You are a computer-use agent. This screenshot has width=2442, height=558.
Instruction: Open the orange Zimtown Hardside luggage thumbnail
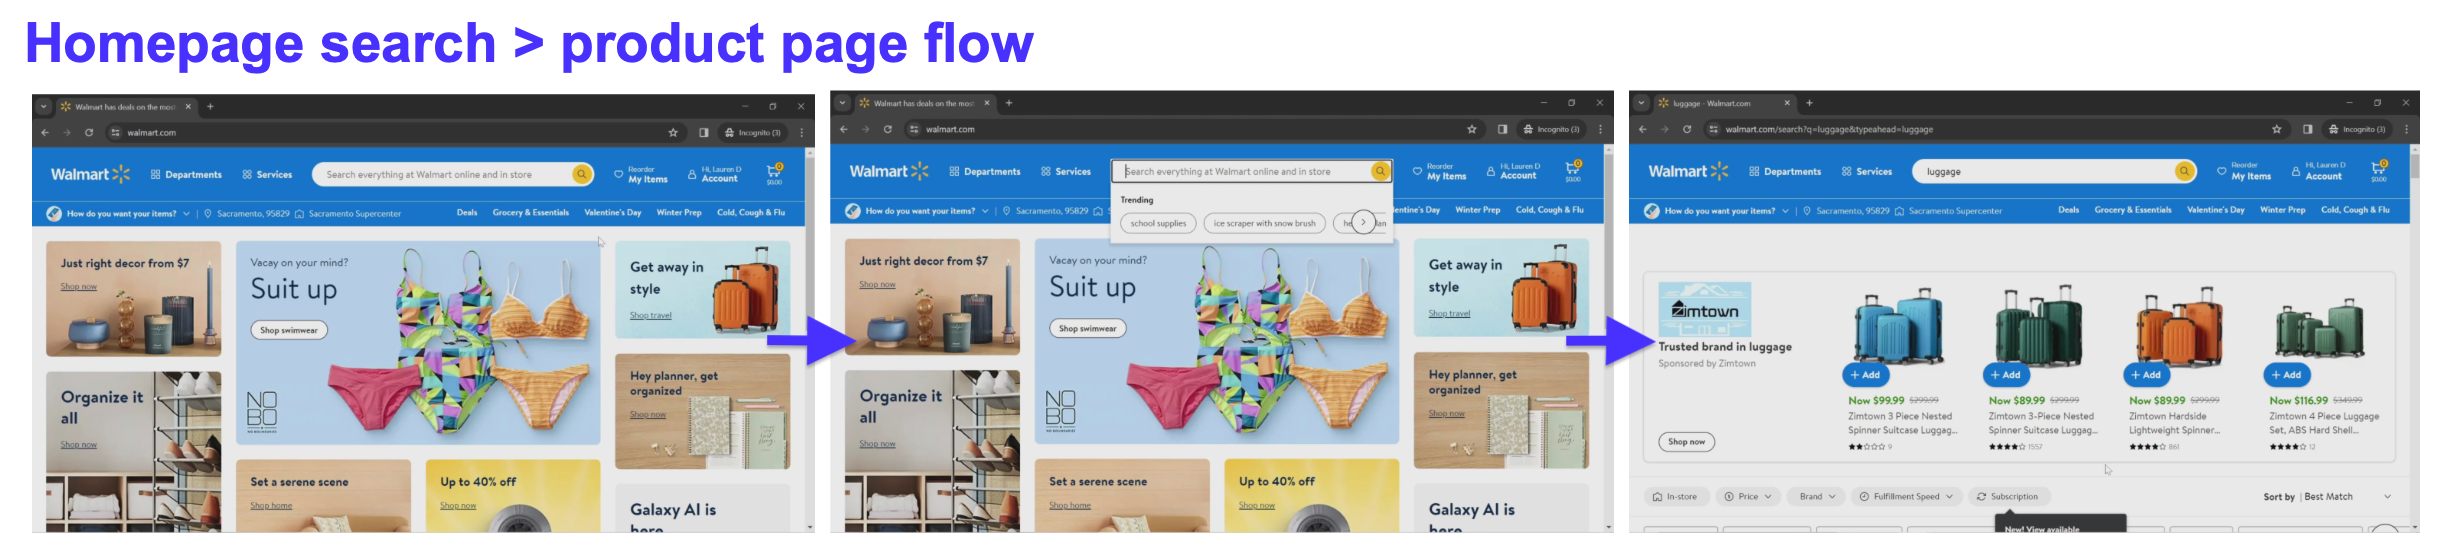(2178, 324)
